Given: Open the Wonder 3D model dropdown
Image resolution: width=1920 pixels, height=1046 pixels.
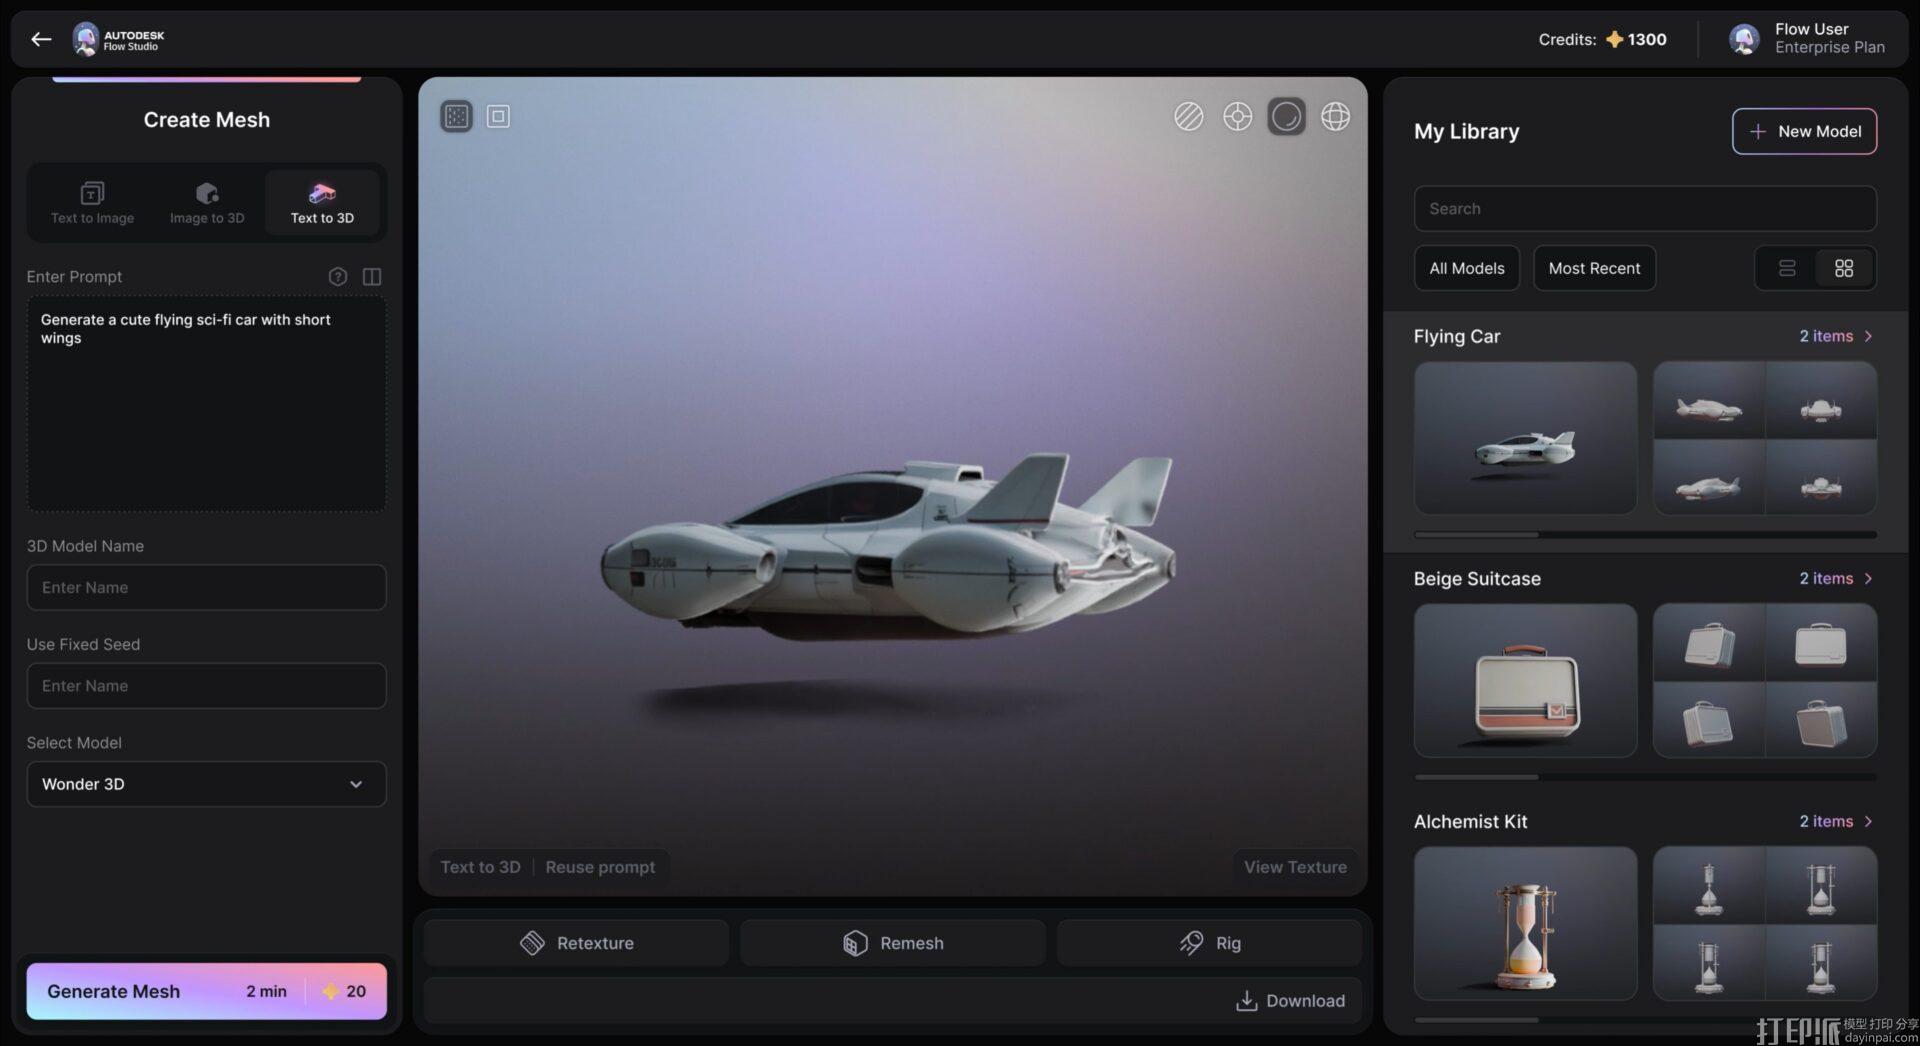Looking at the screenshot, I should 206,784.
